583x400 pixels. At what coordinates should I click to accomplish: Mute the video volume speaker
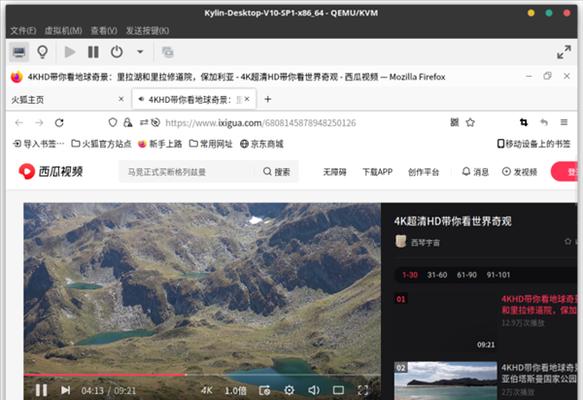[x=314, y=390]
